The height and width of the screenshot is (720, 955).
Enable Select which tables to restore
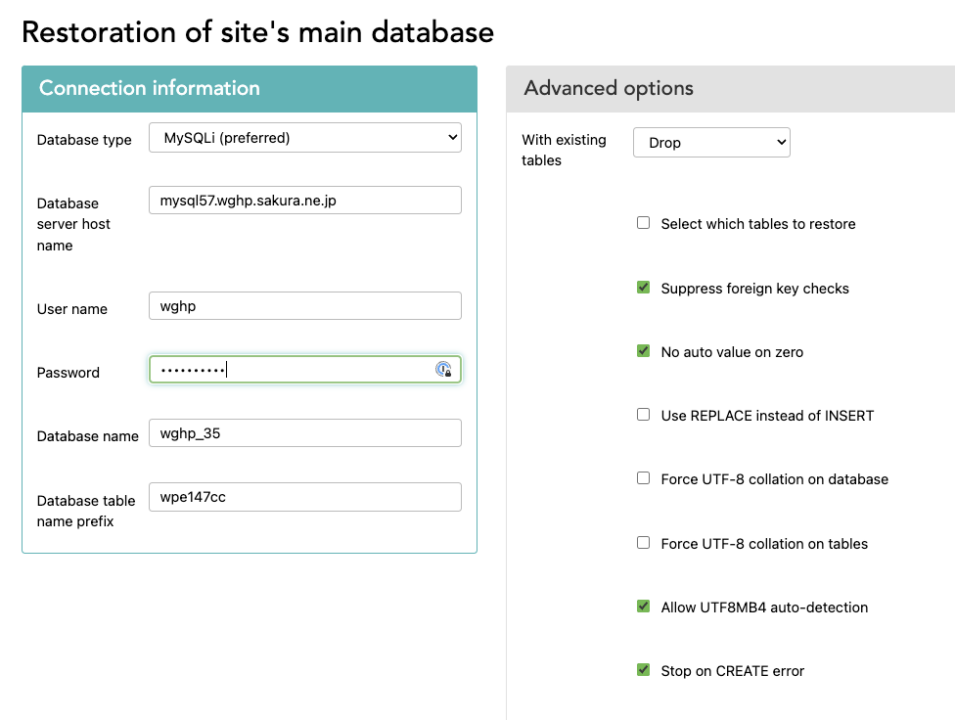coord(643,223)
